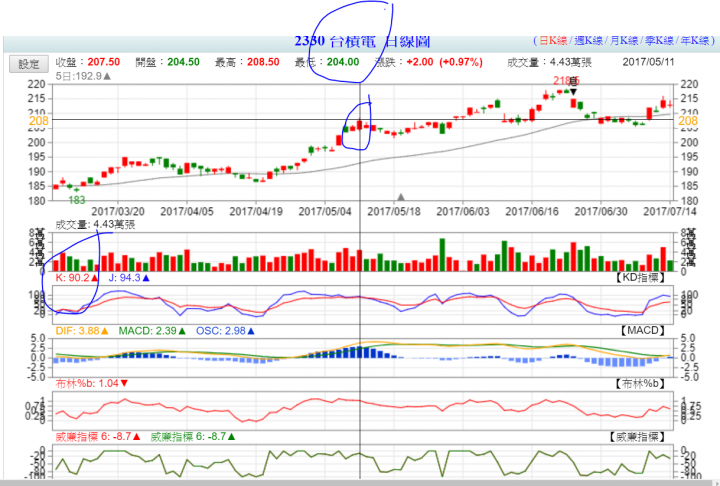Click the 2017/04/19 date axis label

(x=256, y=212)
